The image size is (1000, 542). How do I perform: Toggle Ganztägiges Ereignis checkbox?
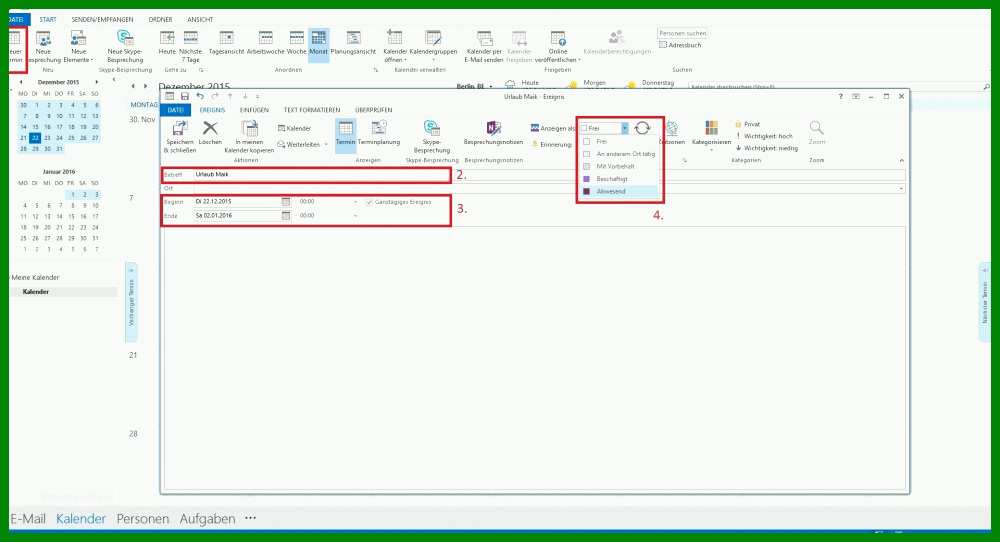tap(369, 201)
